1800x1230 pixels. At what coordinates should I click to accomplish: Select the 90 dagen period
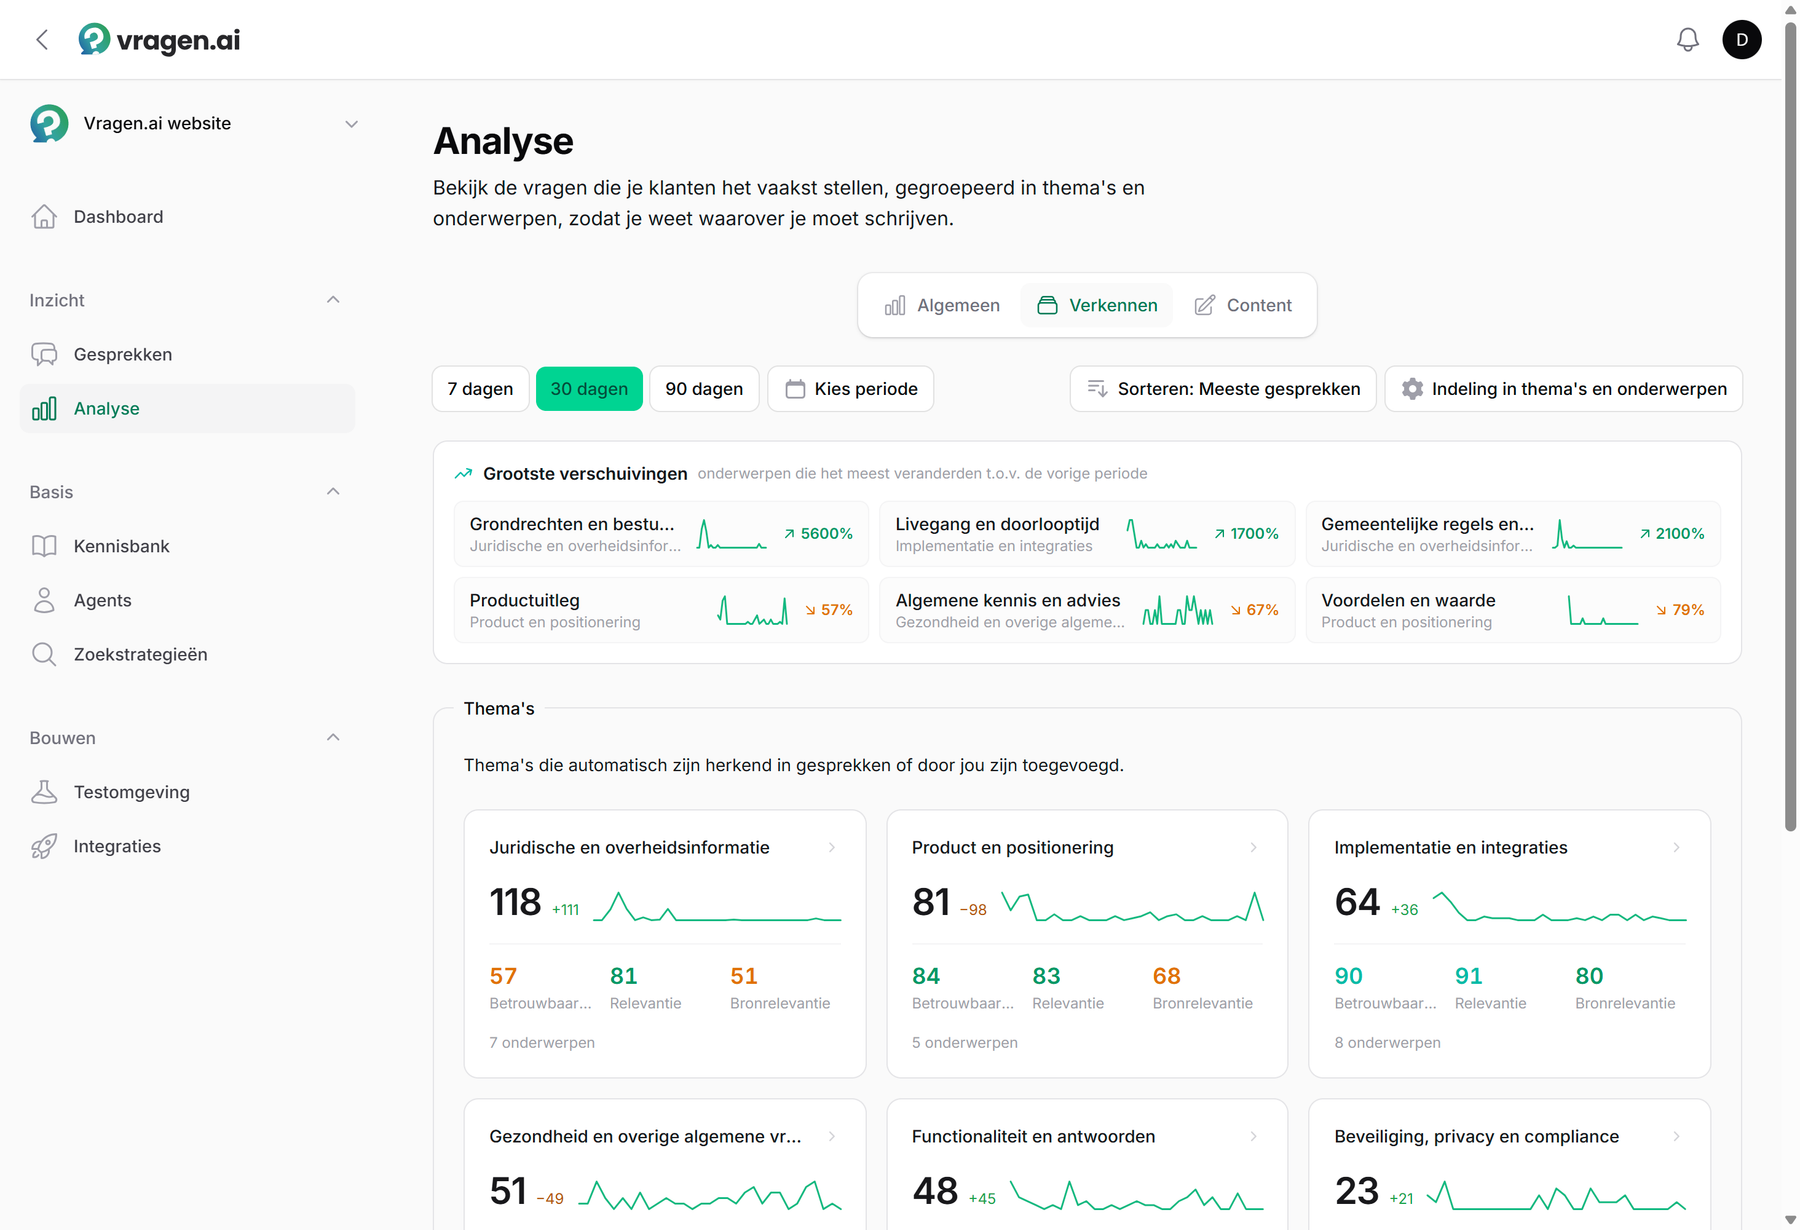point(704,390)
